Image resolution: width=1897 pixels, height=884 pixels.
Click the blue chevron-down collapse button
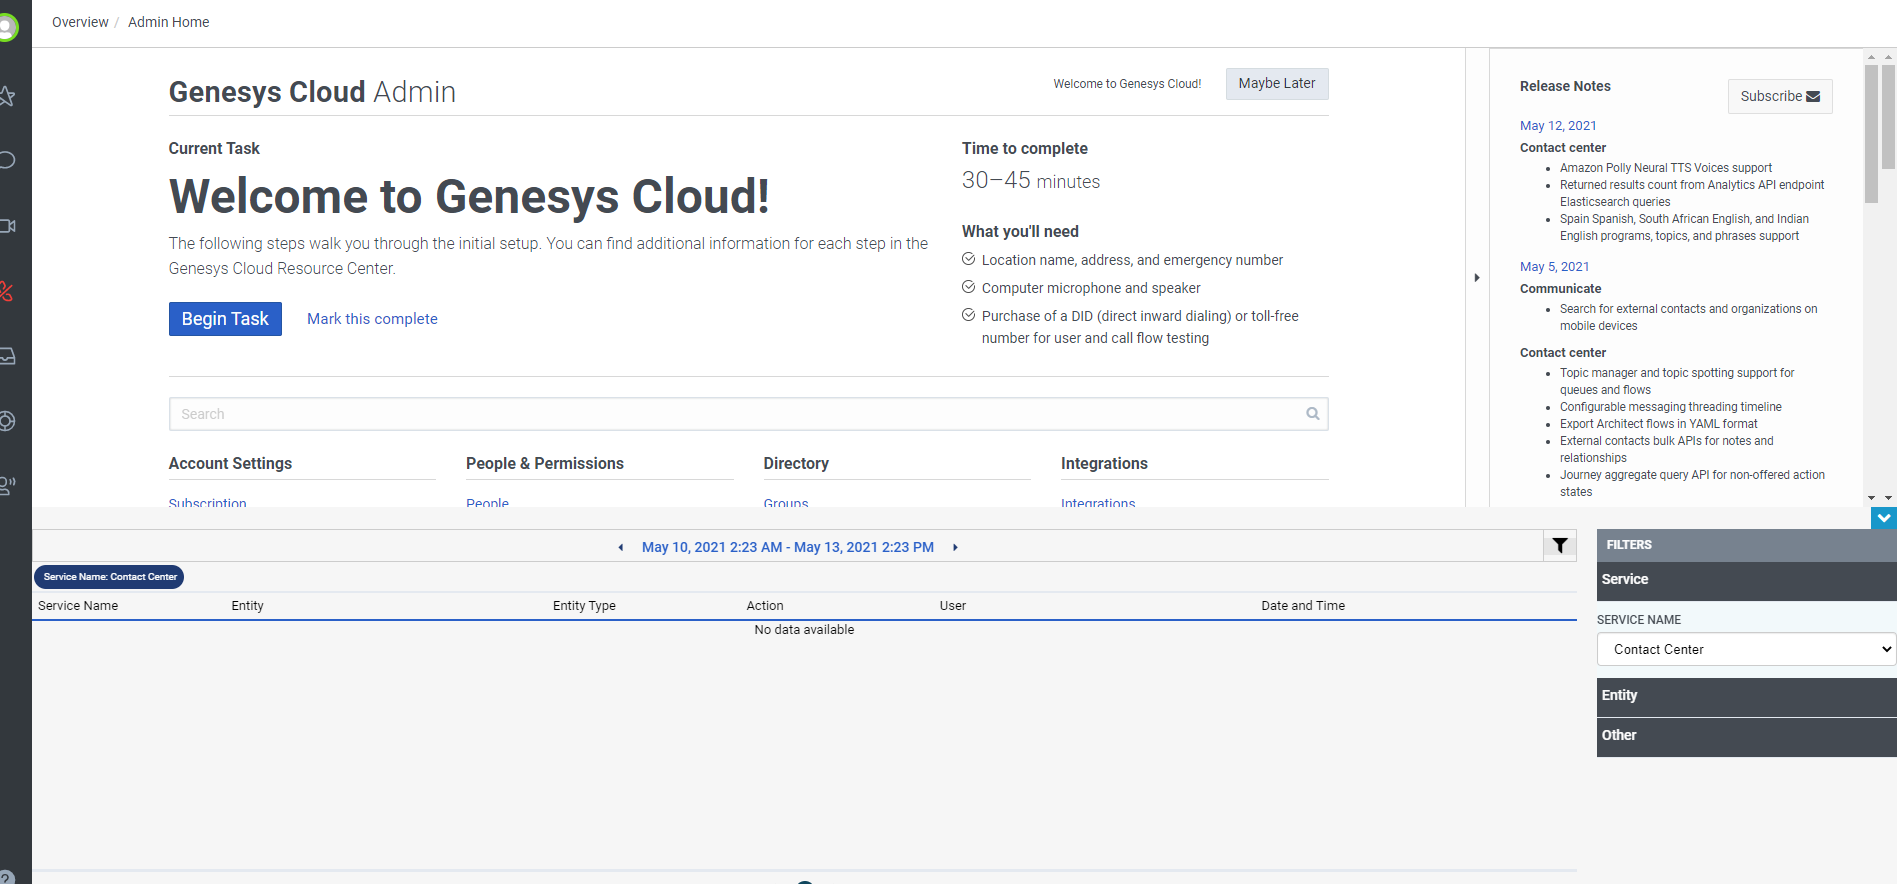[x=1884, y=518]
